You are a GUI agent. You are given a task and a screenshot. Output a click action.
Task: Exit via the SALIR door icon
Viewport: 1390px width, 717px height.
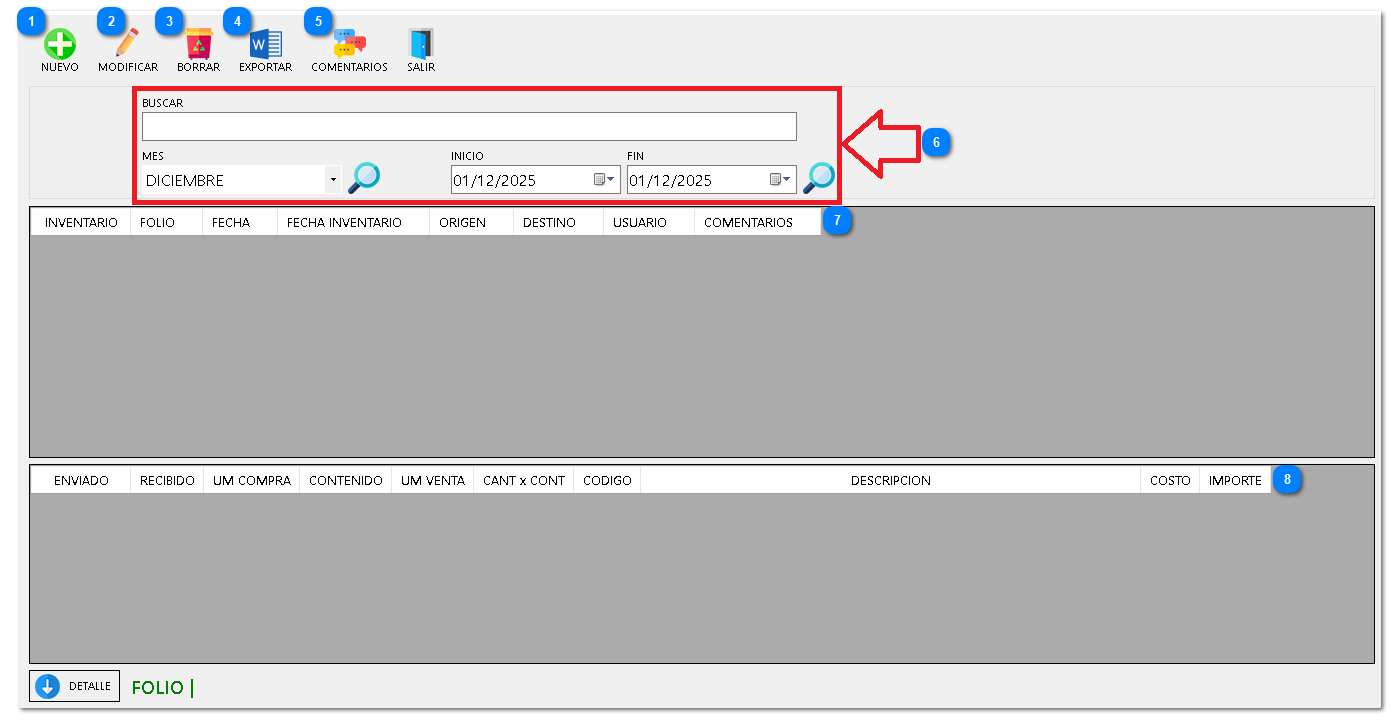click(x=420, y=45)
